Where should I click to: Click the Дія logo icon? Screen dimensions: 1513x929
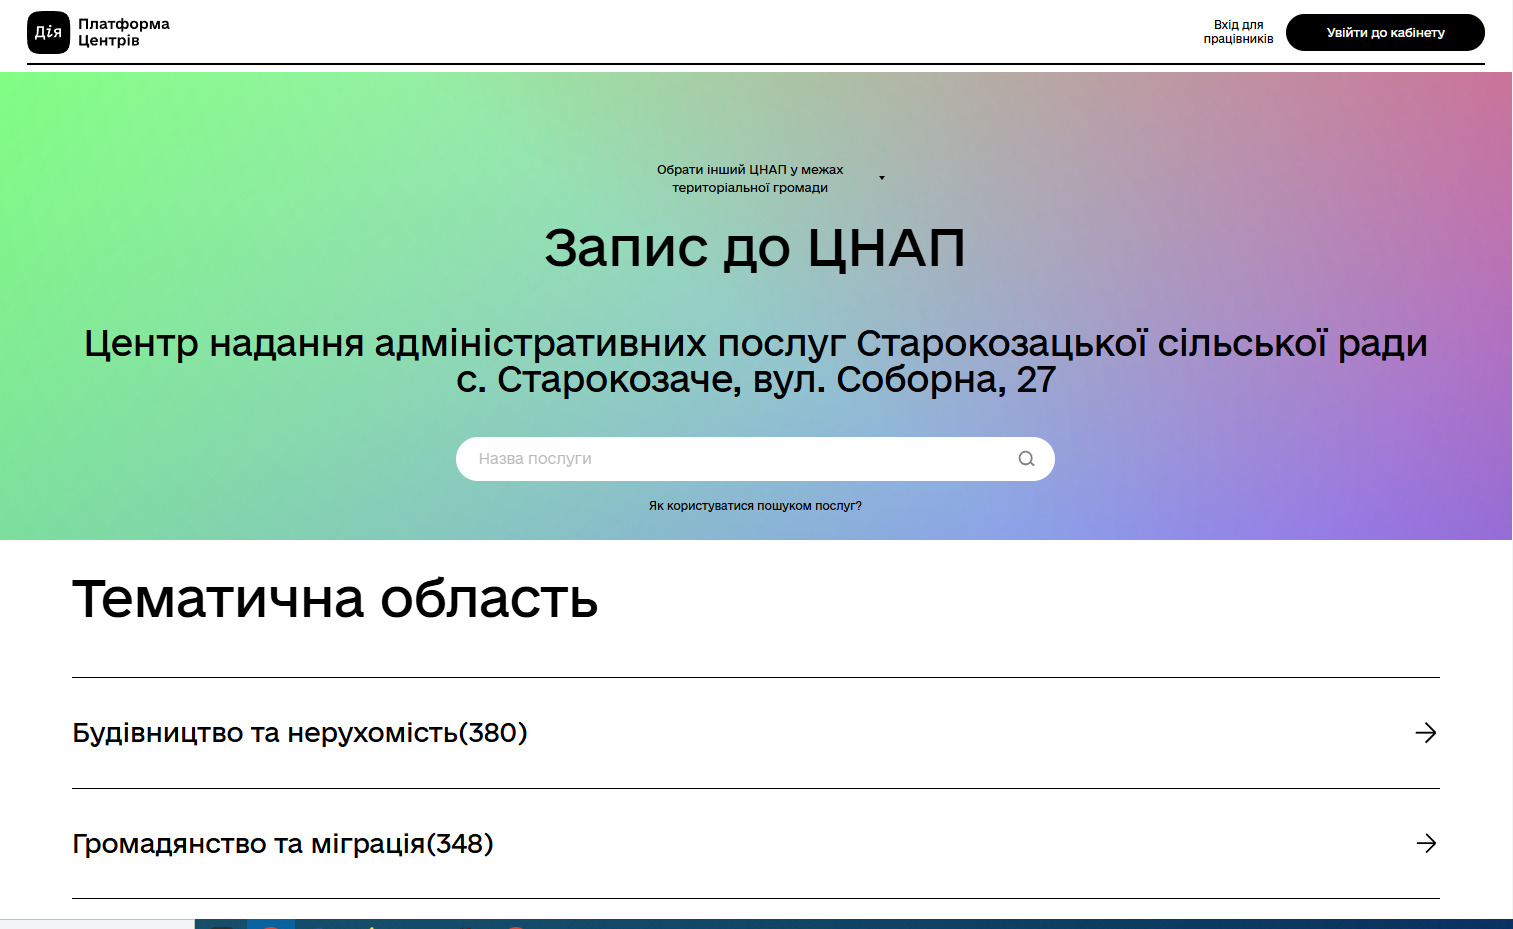pyautogui.click(x=48, y=32)
